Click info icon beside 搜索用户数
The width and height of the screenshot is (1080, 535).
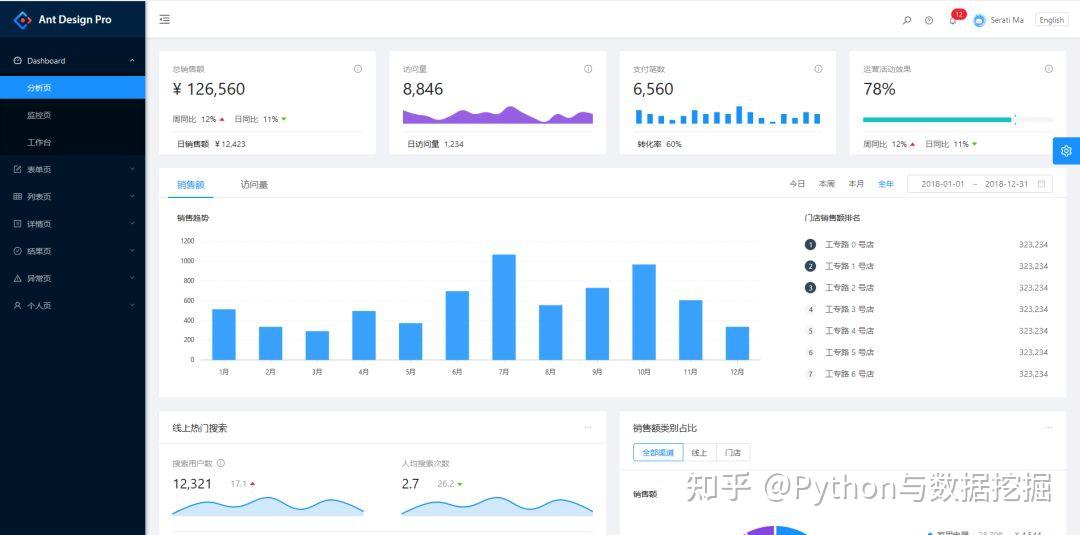coord(221,463)
